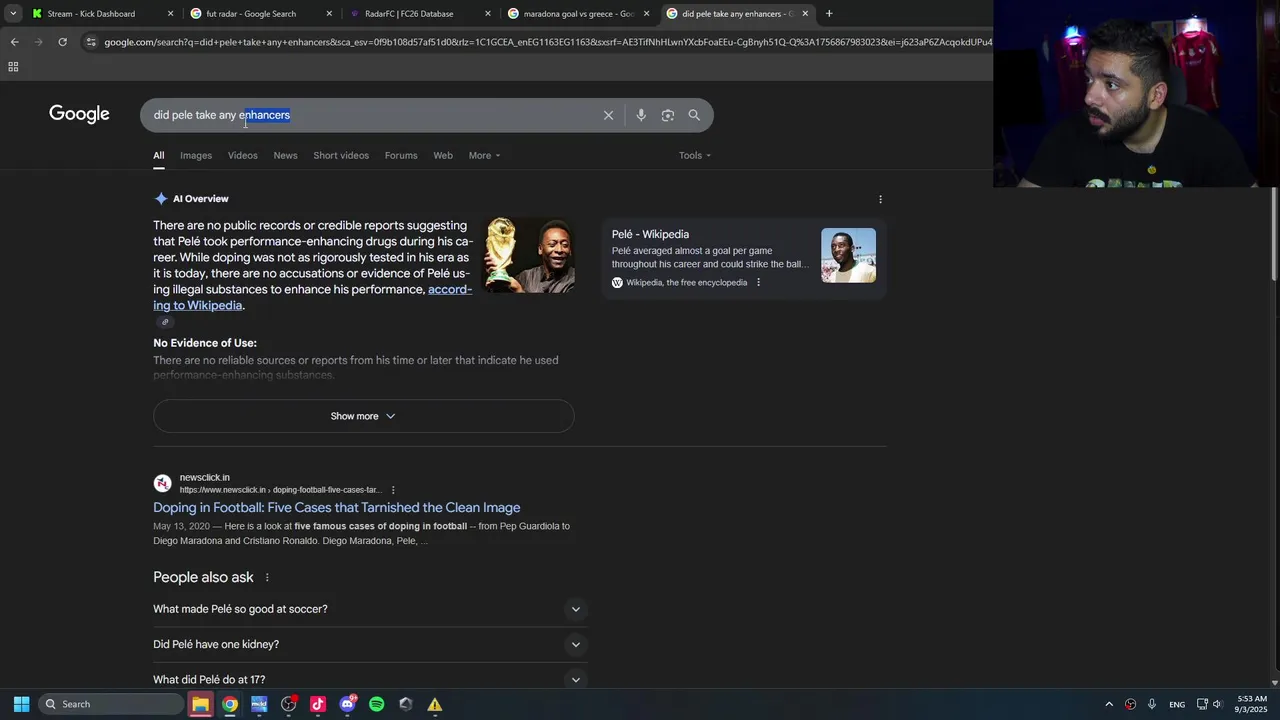
Task: Open the Tools dropdown
Action: click(x=695, y=155)
